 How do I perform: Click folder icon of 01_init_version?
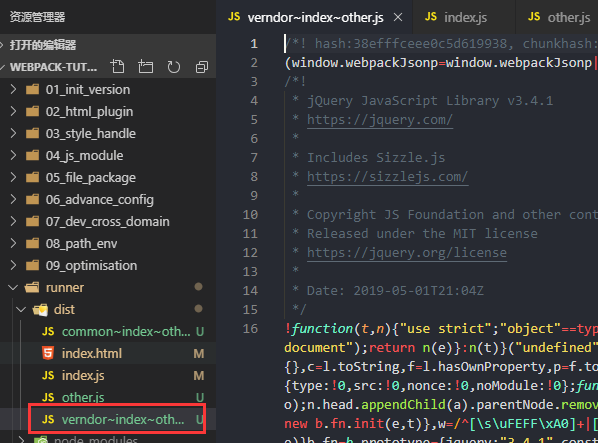[32, 90]
